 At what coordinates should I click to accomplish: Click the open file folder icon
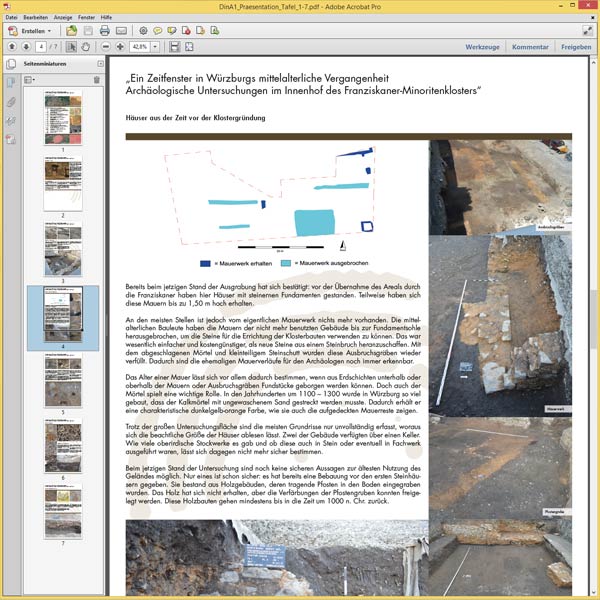[x=72, y=31]
